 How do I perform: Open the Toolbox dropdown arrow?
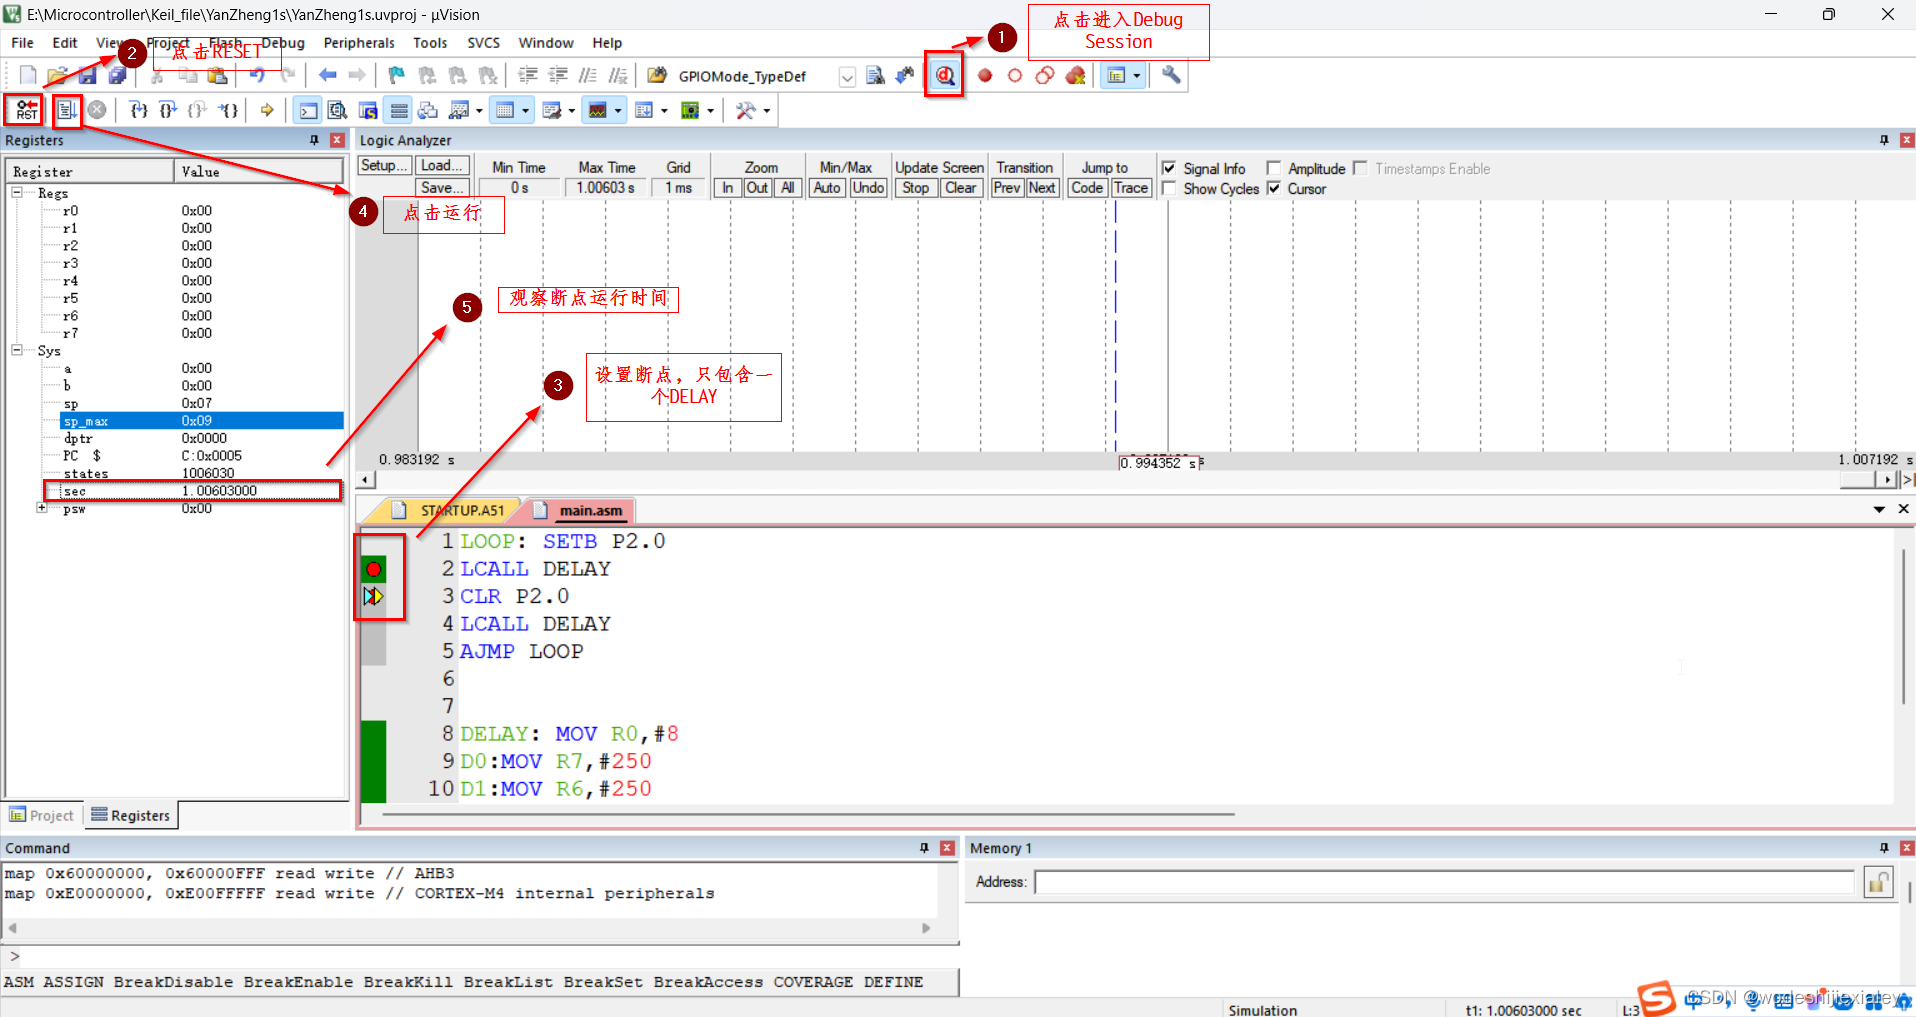767,111
